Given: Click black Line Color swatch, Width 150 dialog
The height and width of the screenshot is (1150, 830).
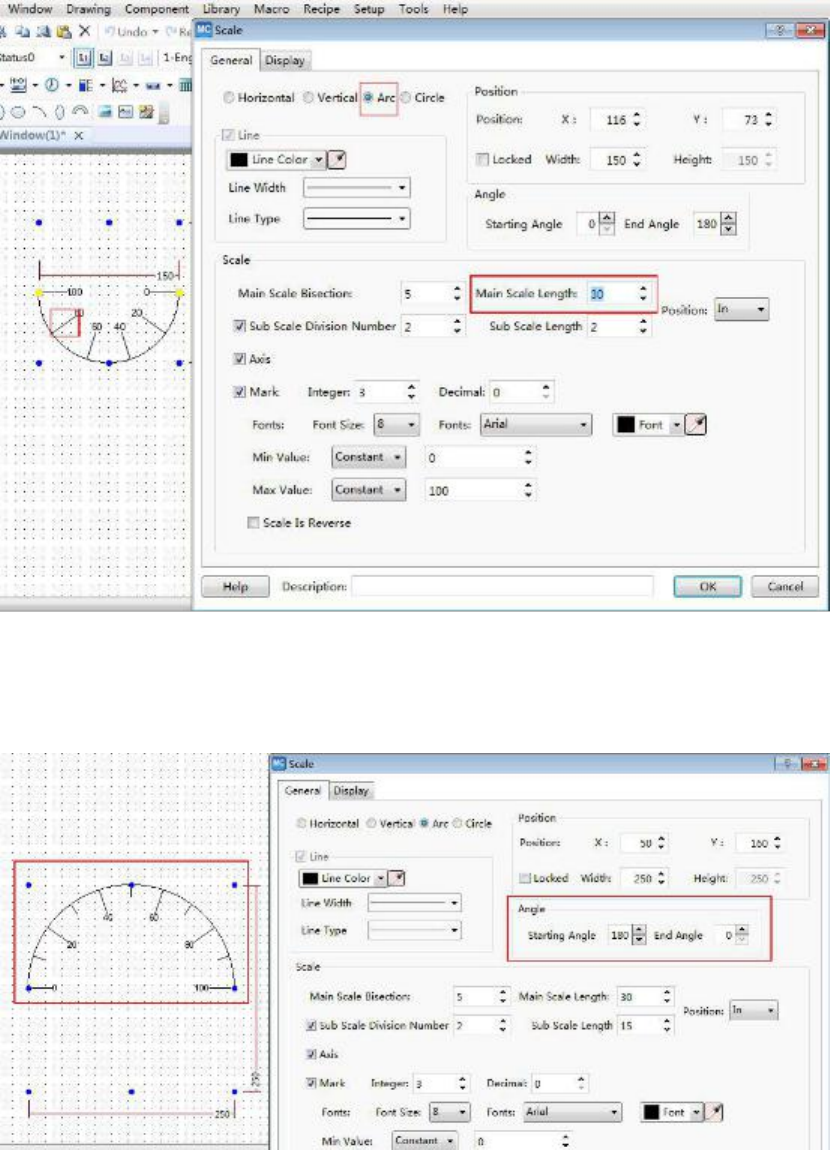Looking at the screenshot, I should 238,159.
